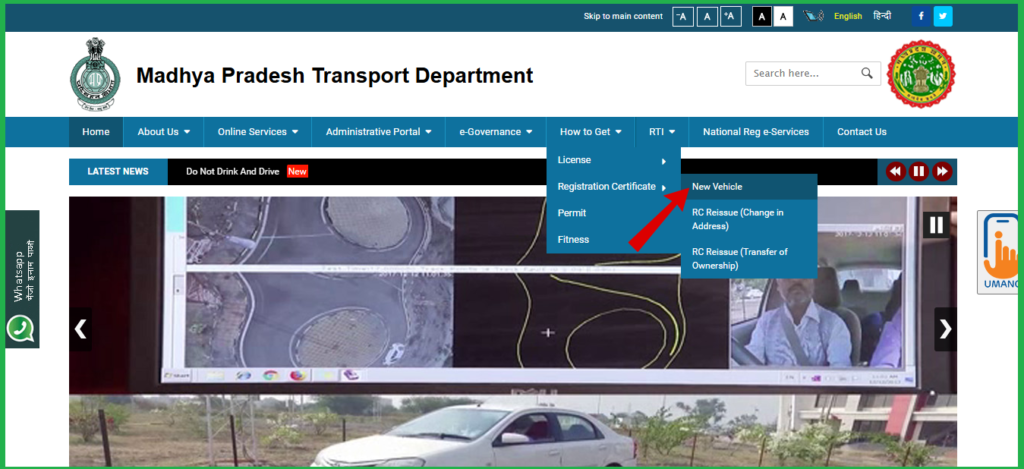Image resolution: width=1024 pixels, height=469 pixels.
Task: Increase font size with the +A button
Action: [731, 16]
